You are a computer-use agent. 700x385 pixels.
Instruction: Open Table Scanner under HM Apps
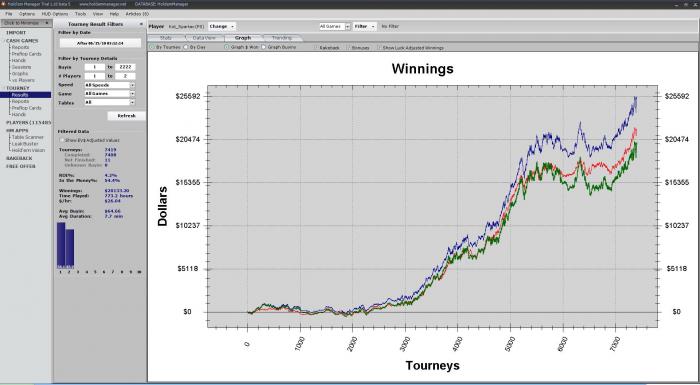tap(28, 137)
